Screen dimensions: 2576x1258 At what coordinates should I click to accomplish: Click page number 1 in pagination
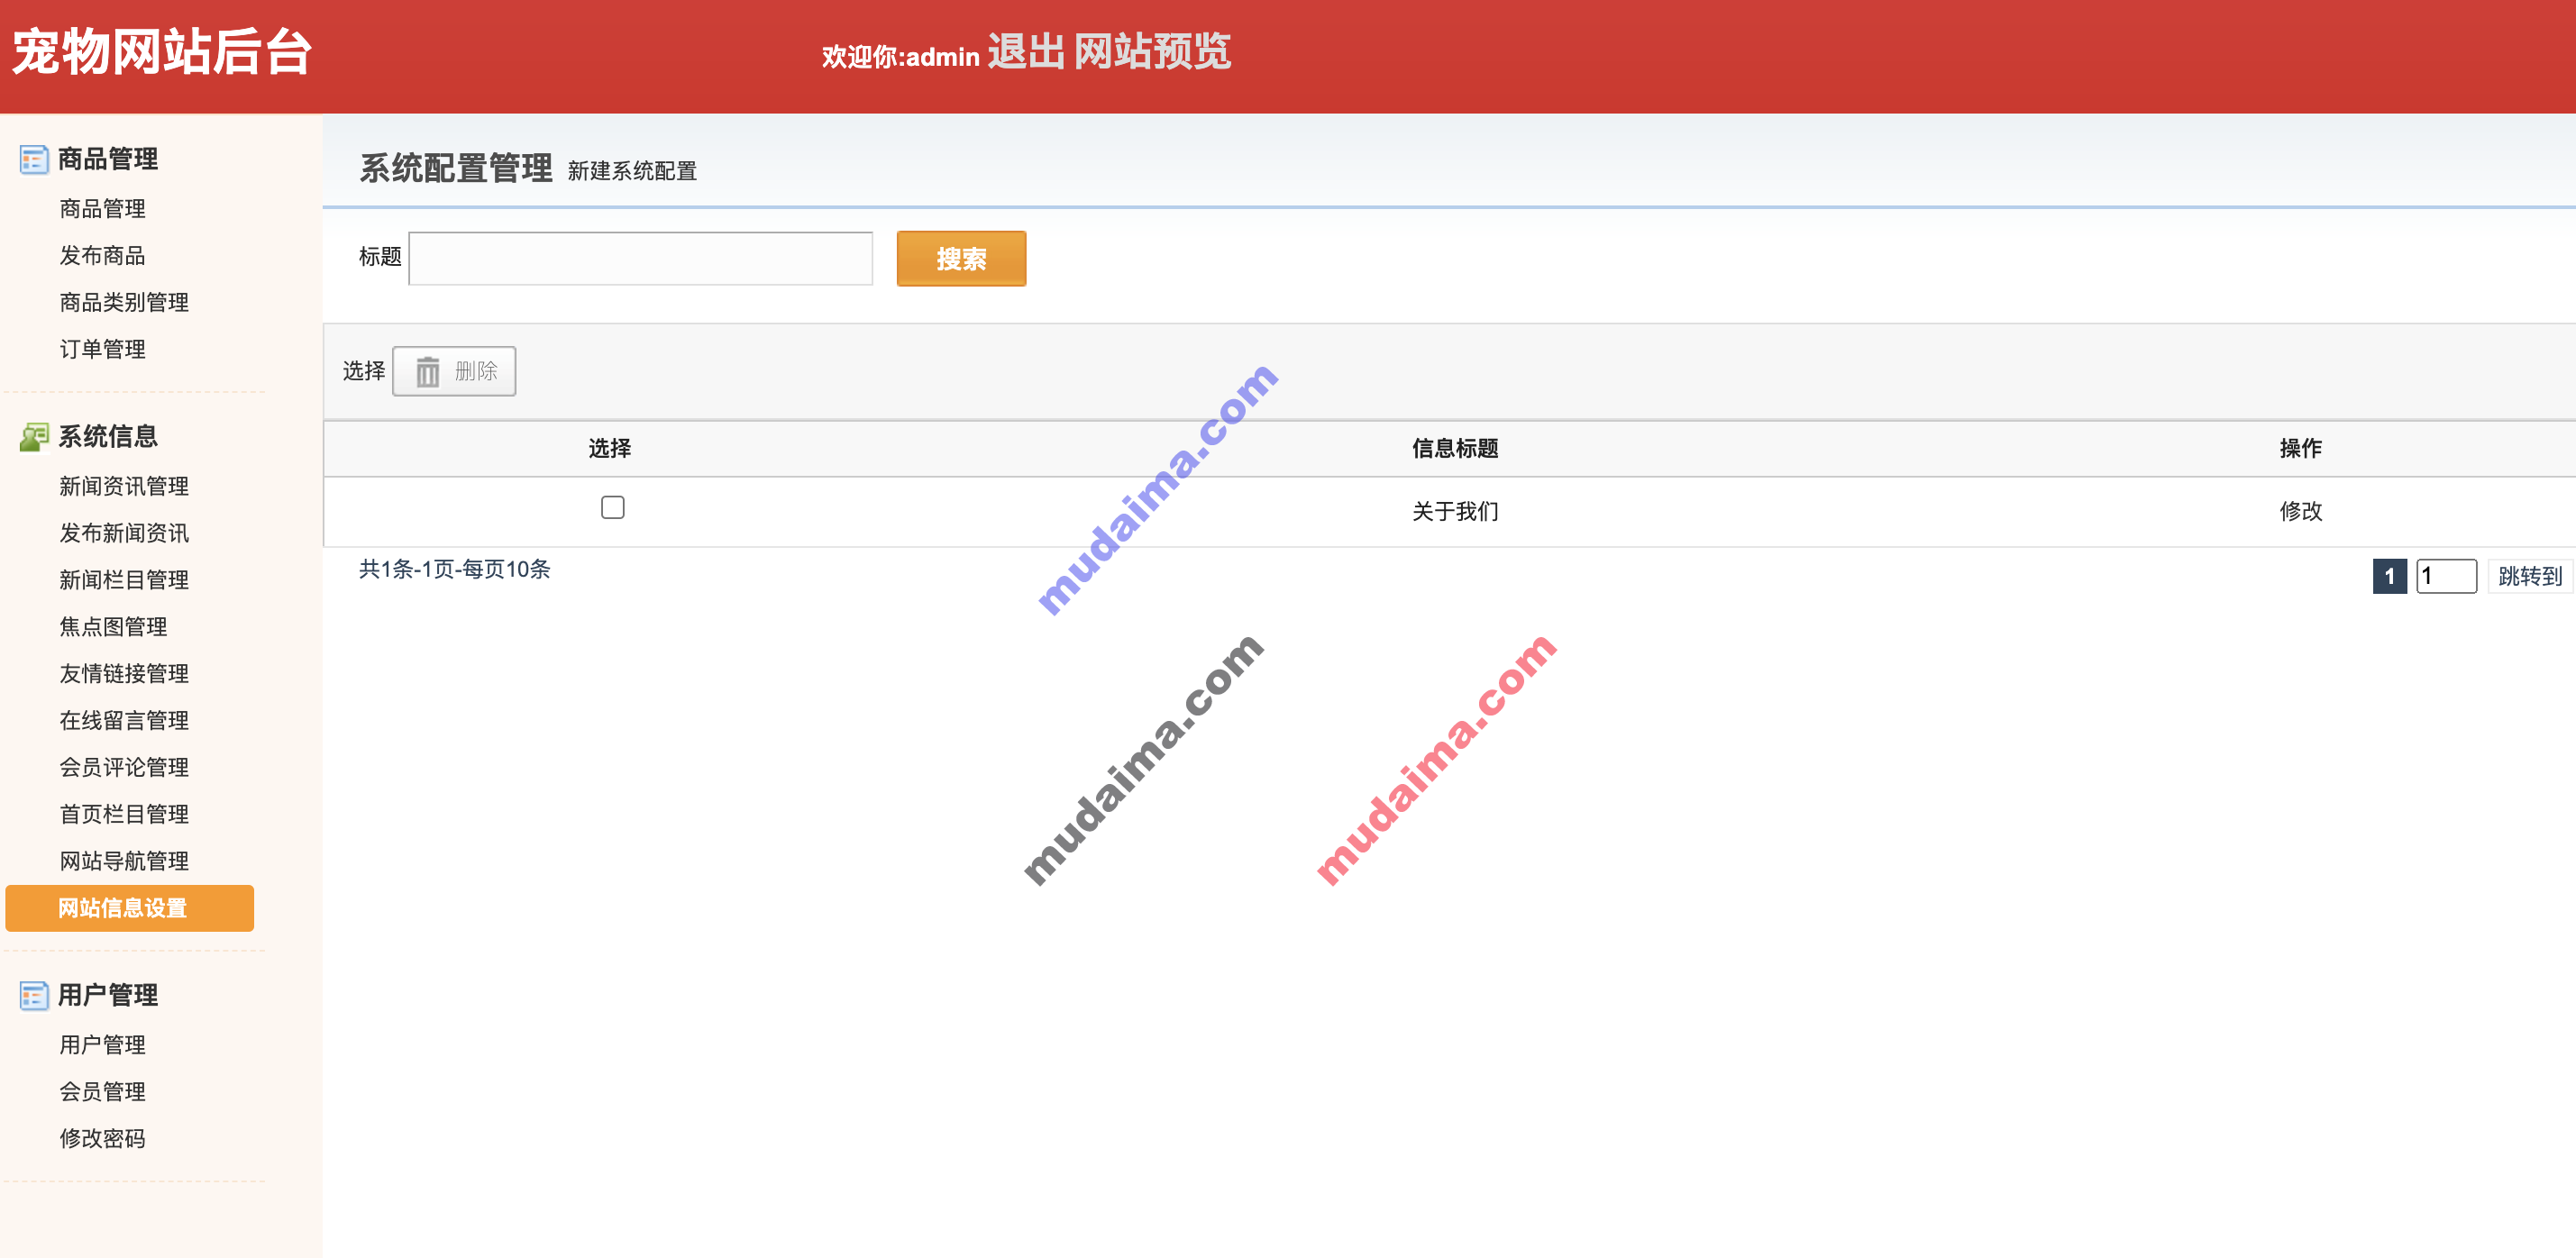(x=2389, y=576)
